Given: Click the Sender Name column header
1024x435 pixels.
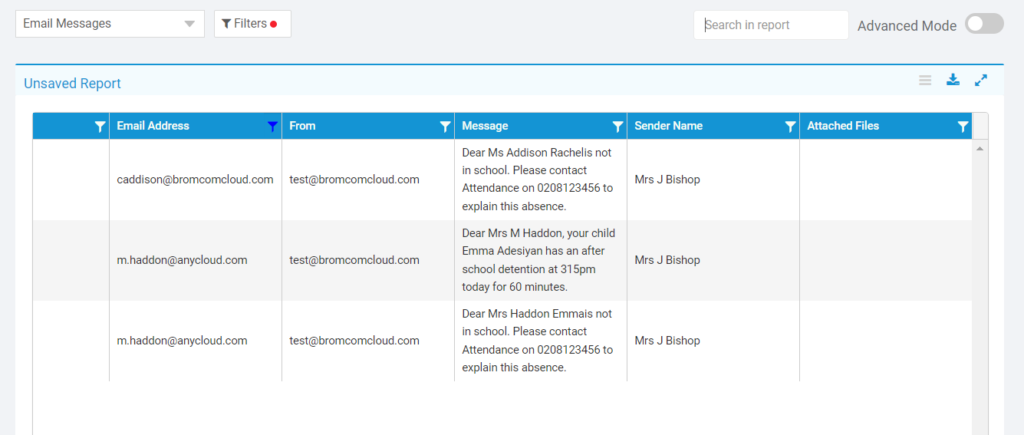Looking at the screenshot, I should coord(668,126).
